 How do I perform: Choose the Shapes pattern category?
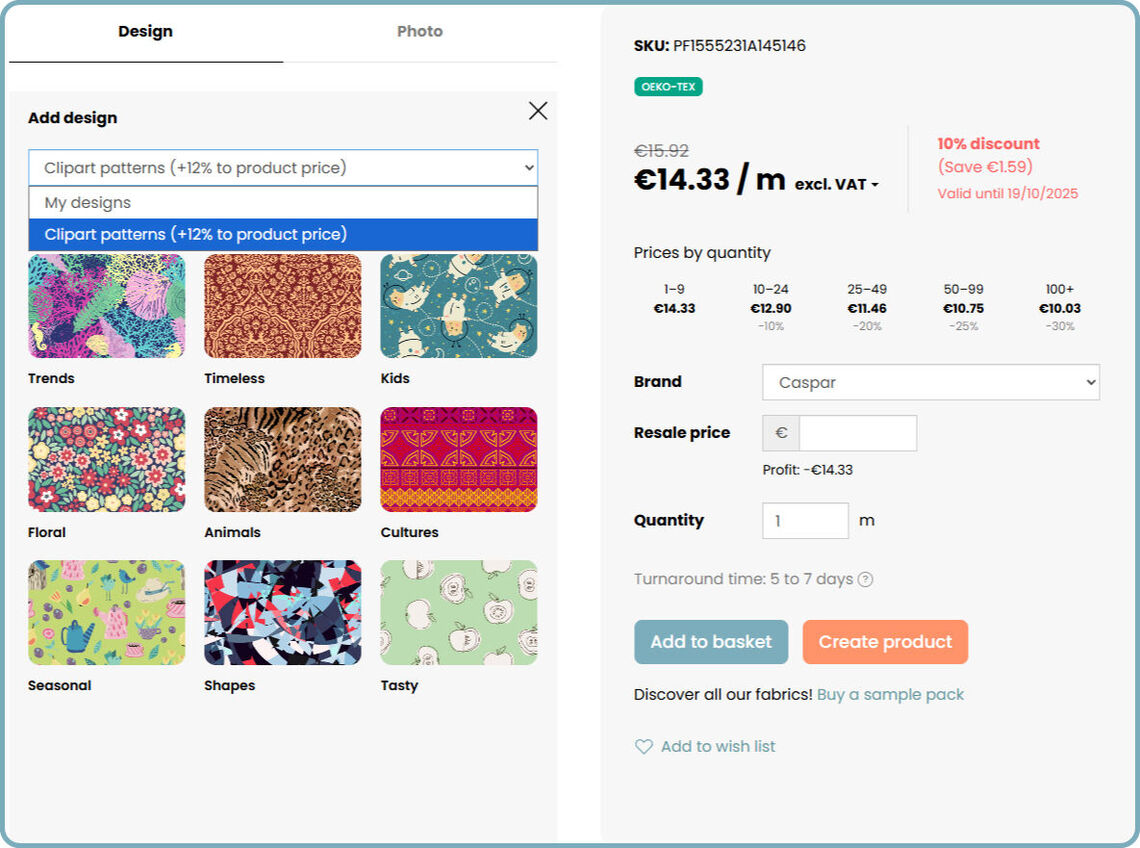pyautogui.click(x=283, y=612)
